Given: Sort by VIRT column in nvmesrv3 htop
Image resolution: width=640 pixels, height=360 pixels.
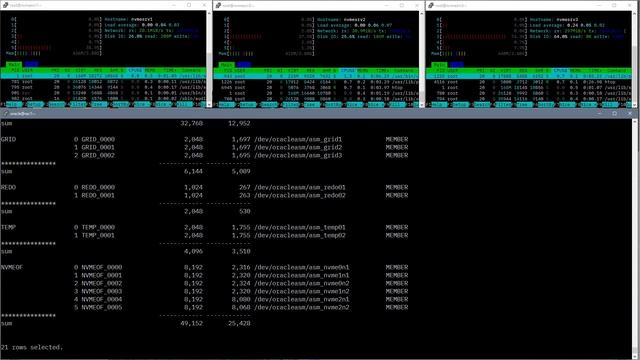Looking at the screenshot, I should [506, 70].
